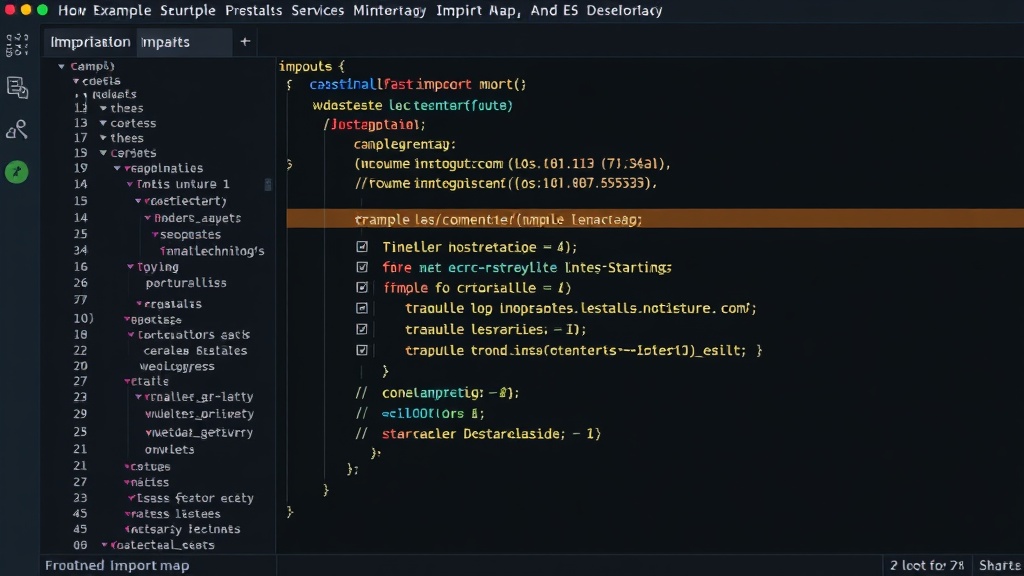
Task: Select porturalliss in the tree
Action: (186, 283)
